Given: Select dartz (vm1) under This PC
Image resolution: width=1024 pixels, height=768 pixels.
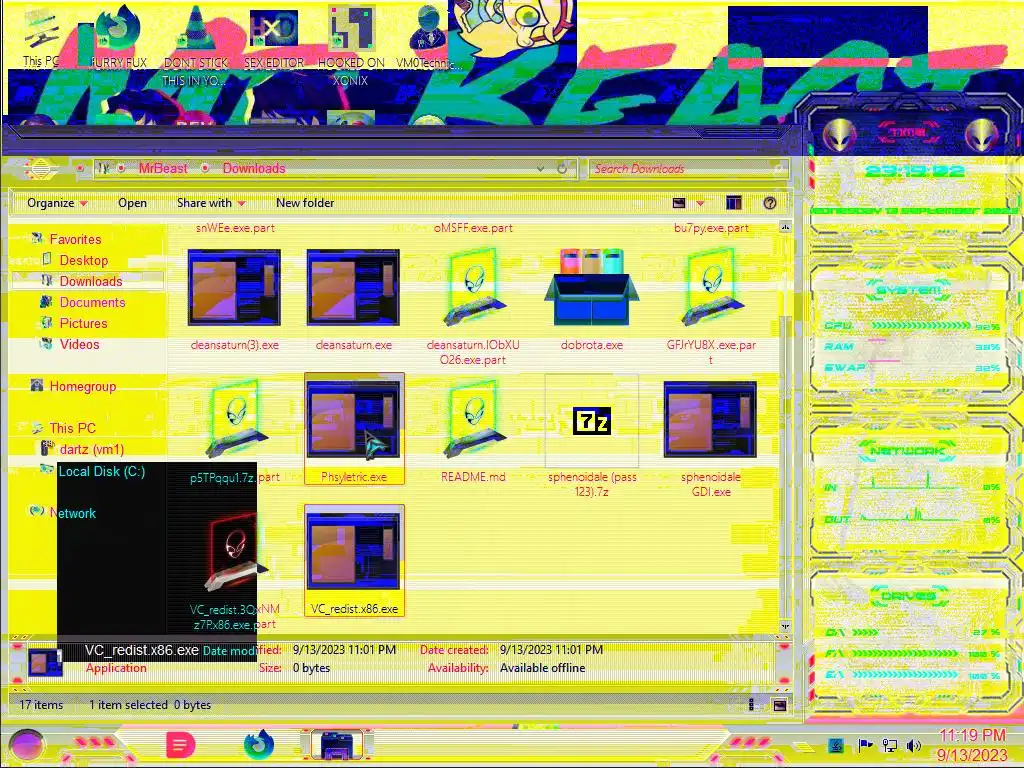Looking at the screenshot, I should tap(91, 449).
